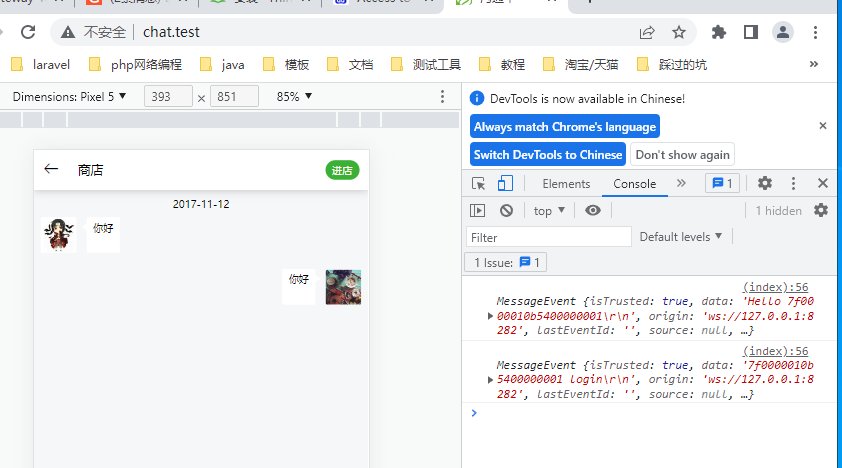
Task: Create a live expression with eye icon
Action: tap(593, 210)
